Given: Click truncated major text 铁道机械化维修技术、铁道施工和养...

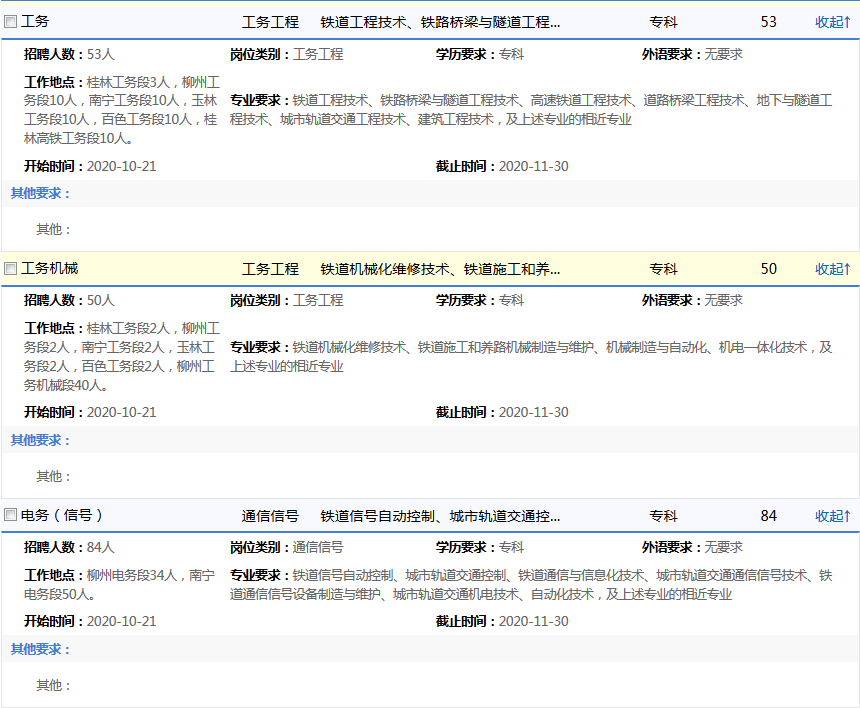Looking at the screenshot, I should point(440,269).
